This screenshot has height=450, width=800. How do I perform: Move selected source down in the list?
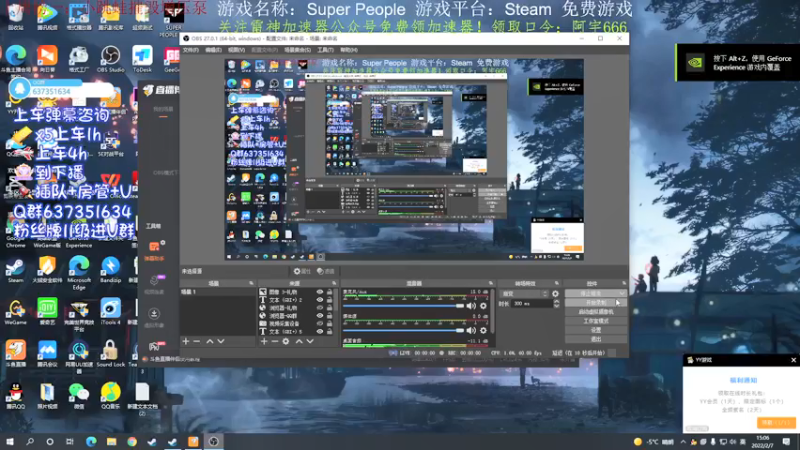[310, 341]
